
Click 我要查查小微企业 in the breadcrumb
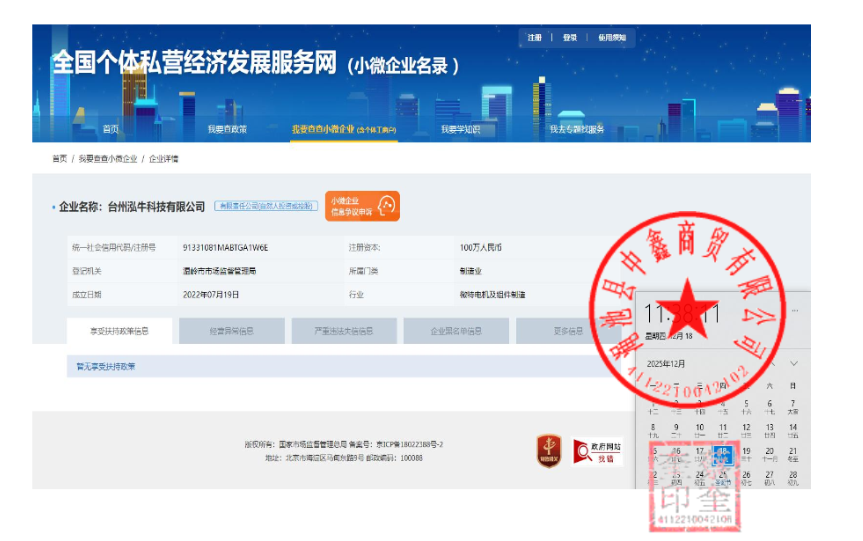tap(108, 159)
